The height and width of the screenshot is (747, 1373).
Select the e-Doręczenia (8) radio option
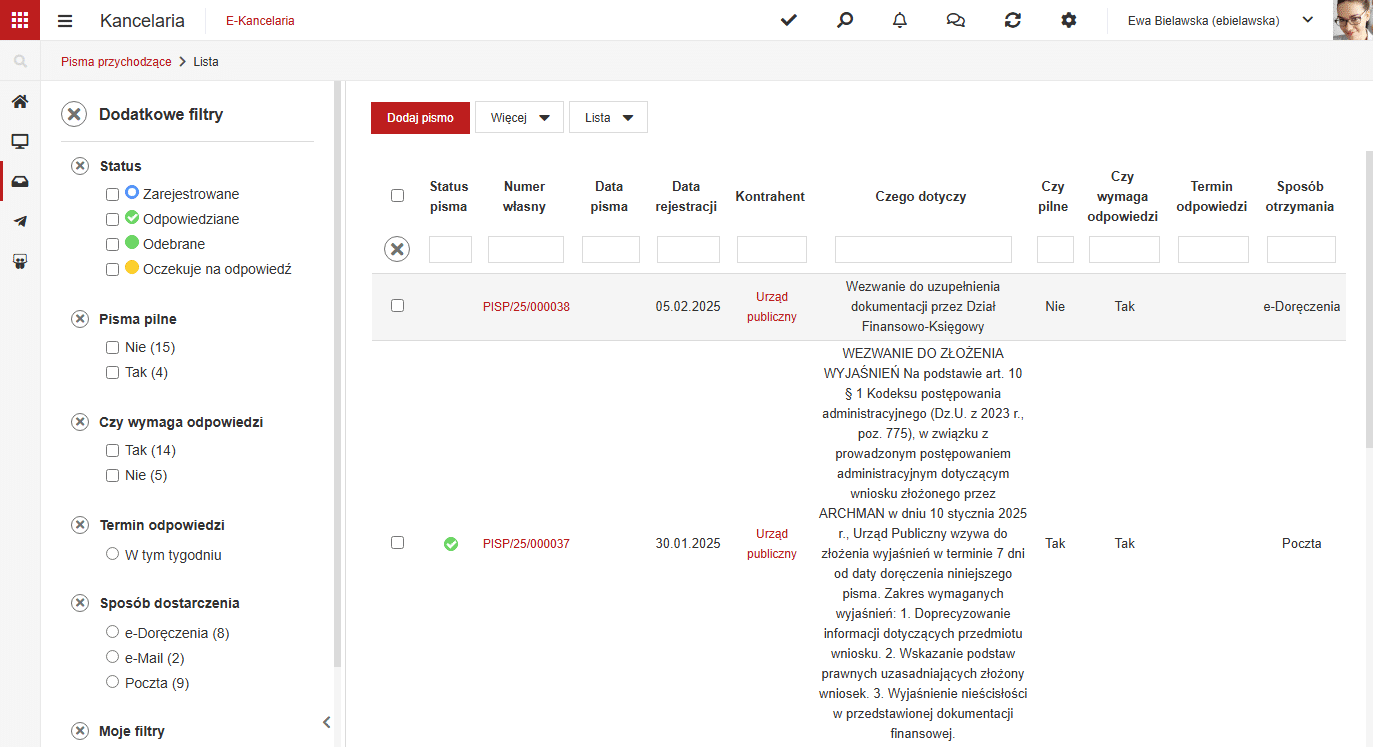113,632
